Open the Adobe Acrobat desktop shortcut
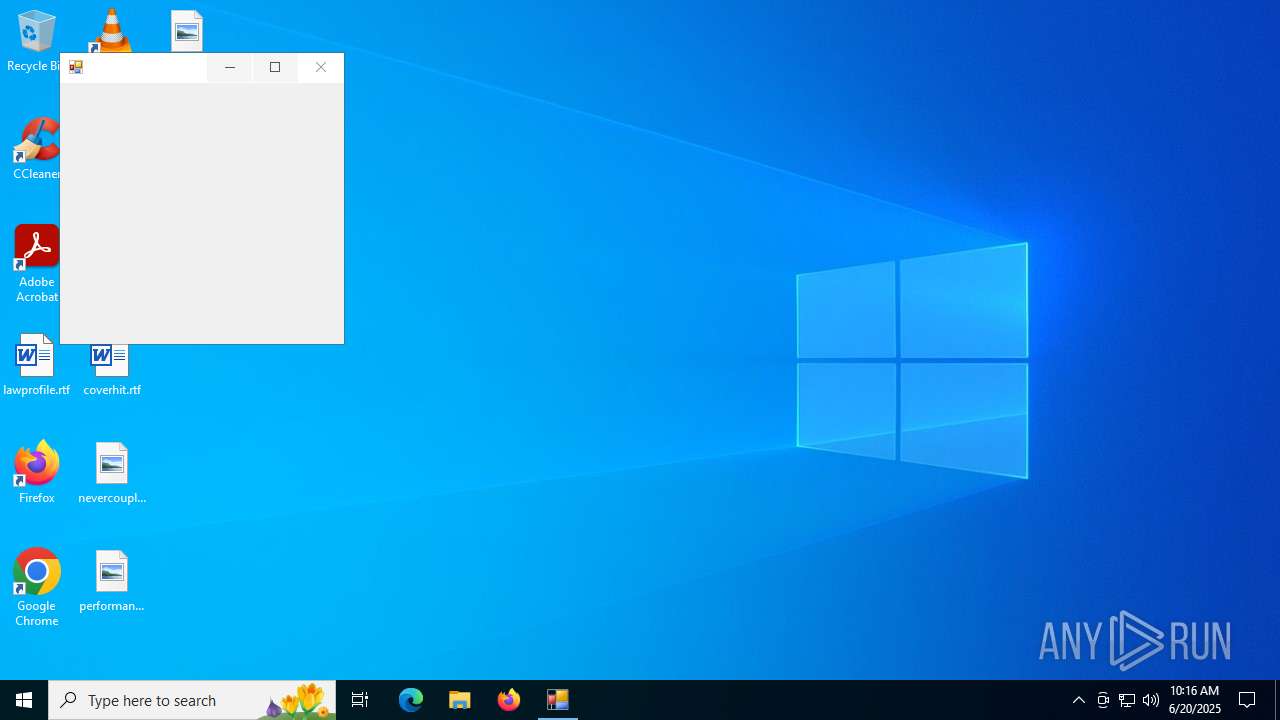 pyautogui.click(x=36, y=263)
